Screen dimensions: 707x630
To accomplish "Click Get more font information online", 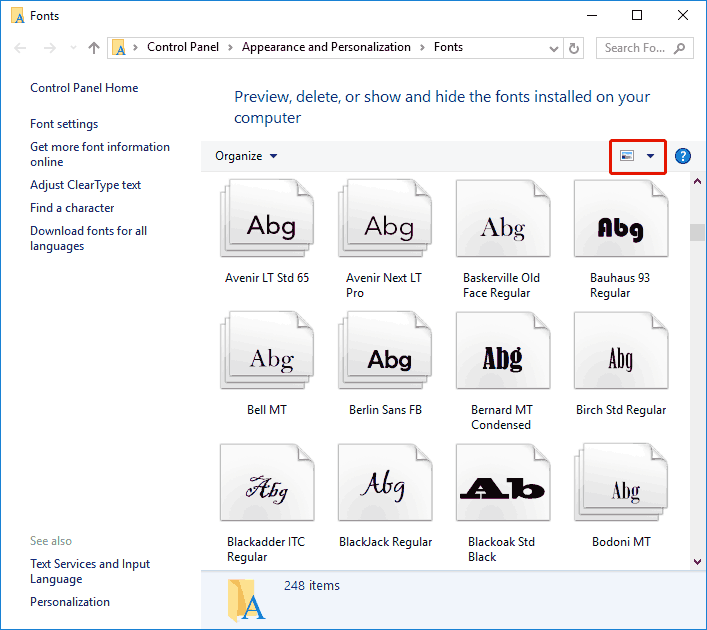I will coord(100,154).
